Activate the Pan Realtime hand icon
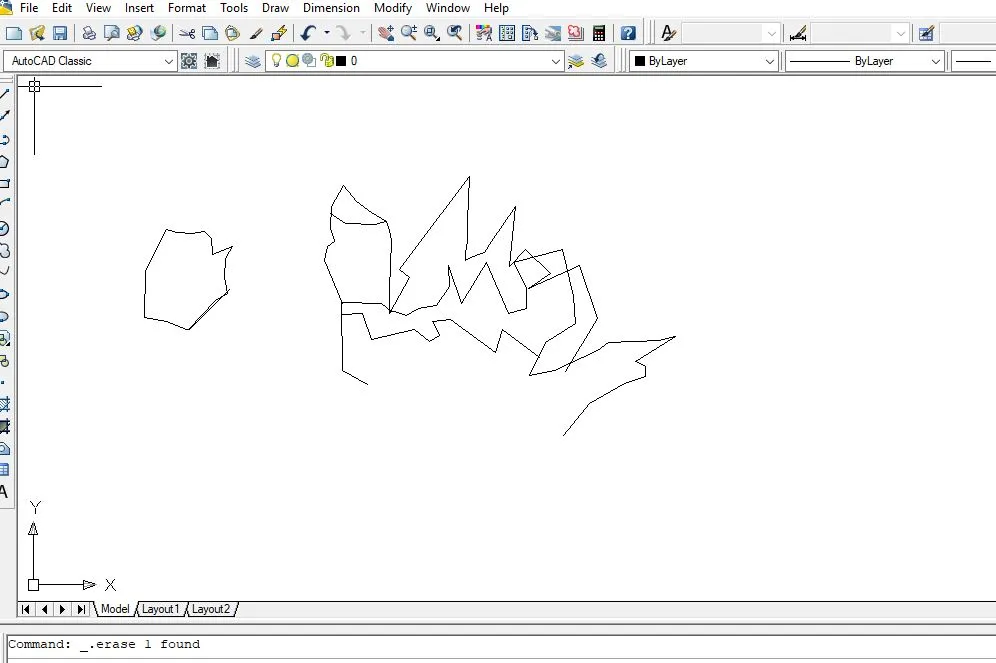The image size is (996, 663). (x=386, y=33)
